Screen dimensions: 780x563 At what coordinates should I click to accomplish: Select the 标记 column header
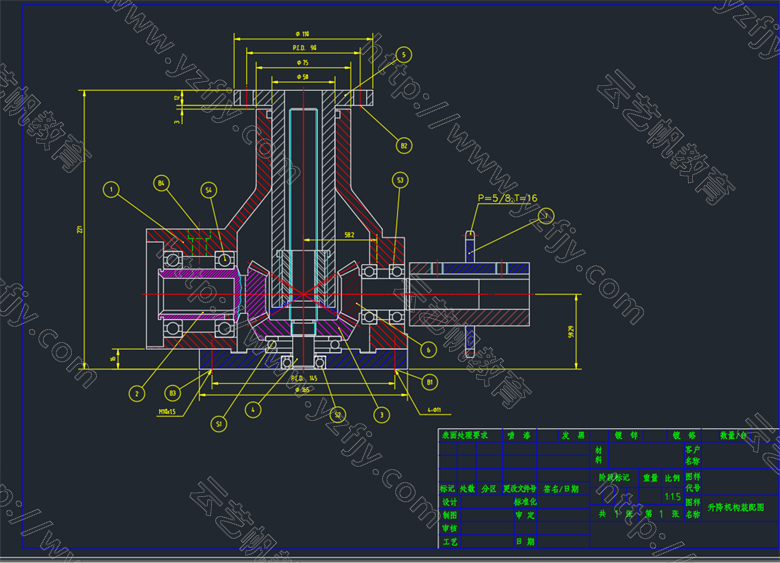[447, 489]
